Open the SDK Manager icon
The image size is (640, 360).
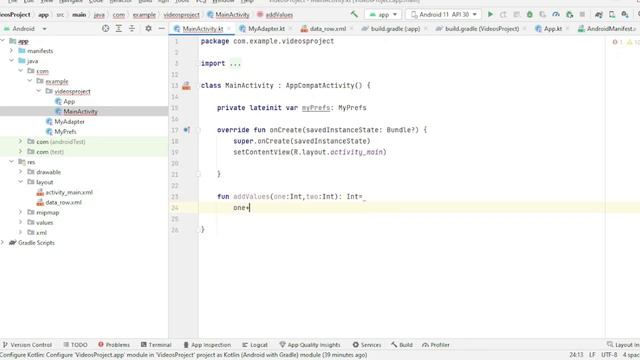pyautogui.click(x=625, y=14)
